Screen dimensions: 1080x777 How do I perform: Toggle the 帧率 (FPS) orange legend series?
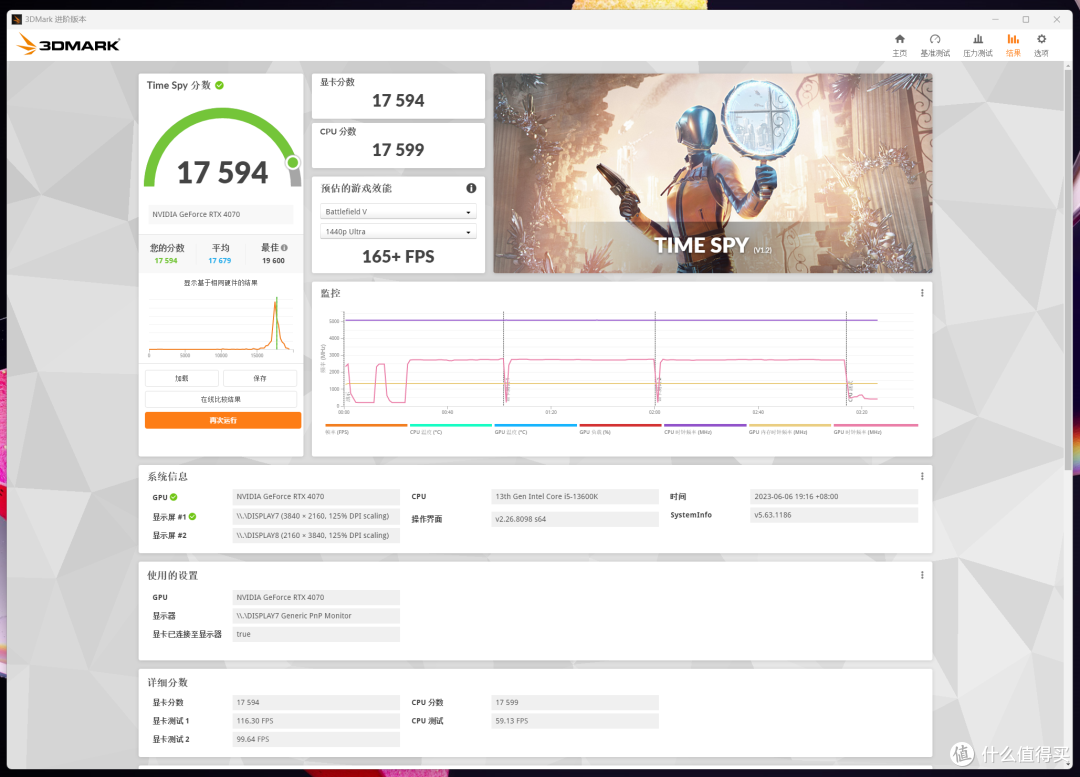pyautogui.click(x=366, y=429)
